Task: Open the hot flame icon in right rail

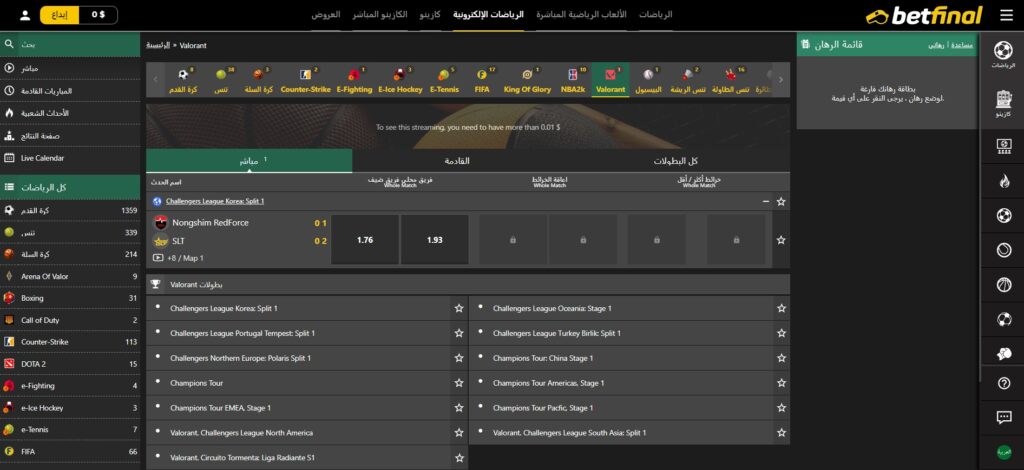Action: (1004, 181)
